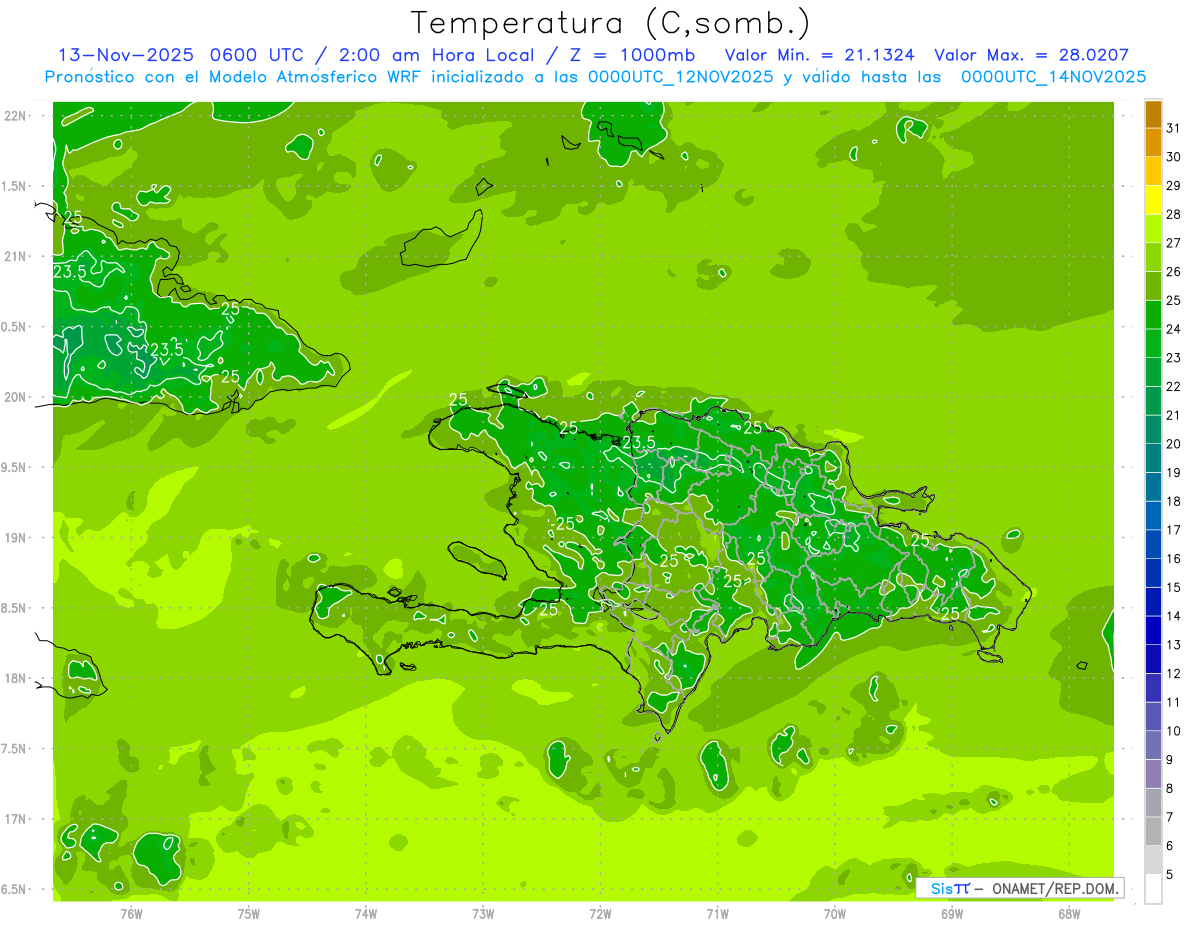Click the yellow swatch between 28 and 29
This screenshot has height=927, width=1200.
1153,201
